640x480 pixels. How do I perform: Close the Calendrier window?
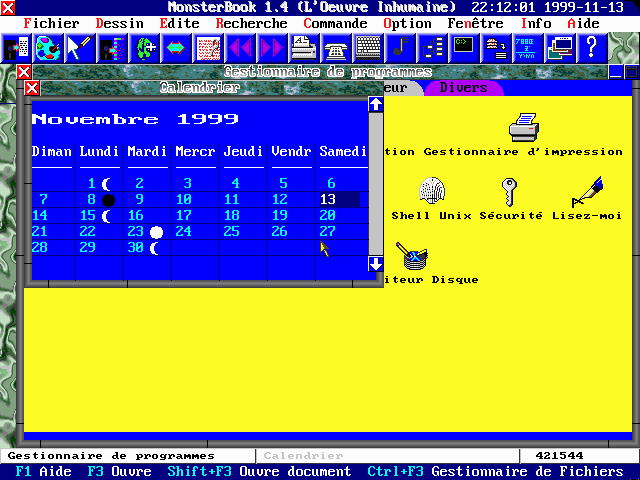(32, 88)
